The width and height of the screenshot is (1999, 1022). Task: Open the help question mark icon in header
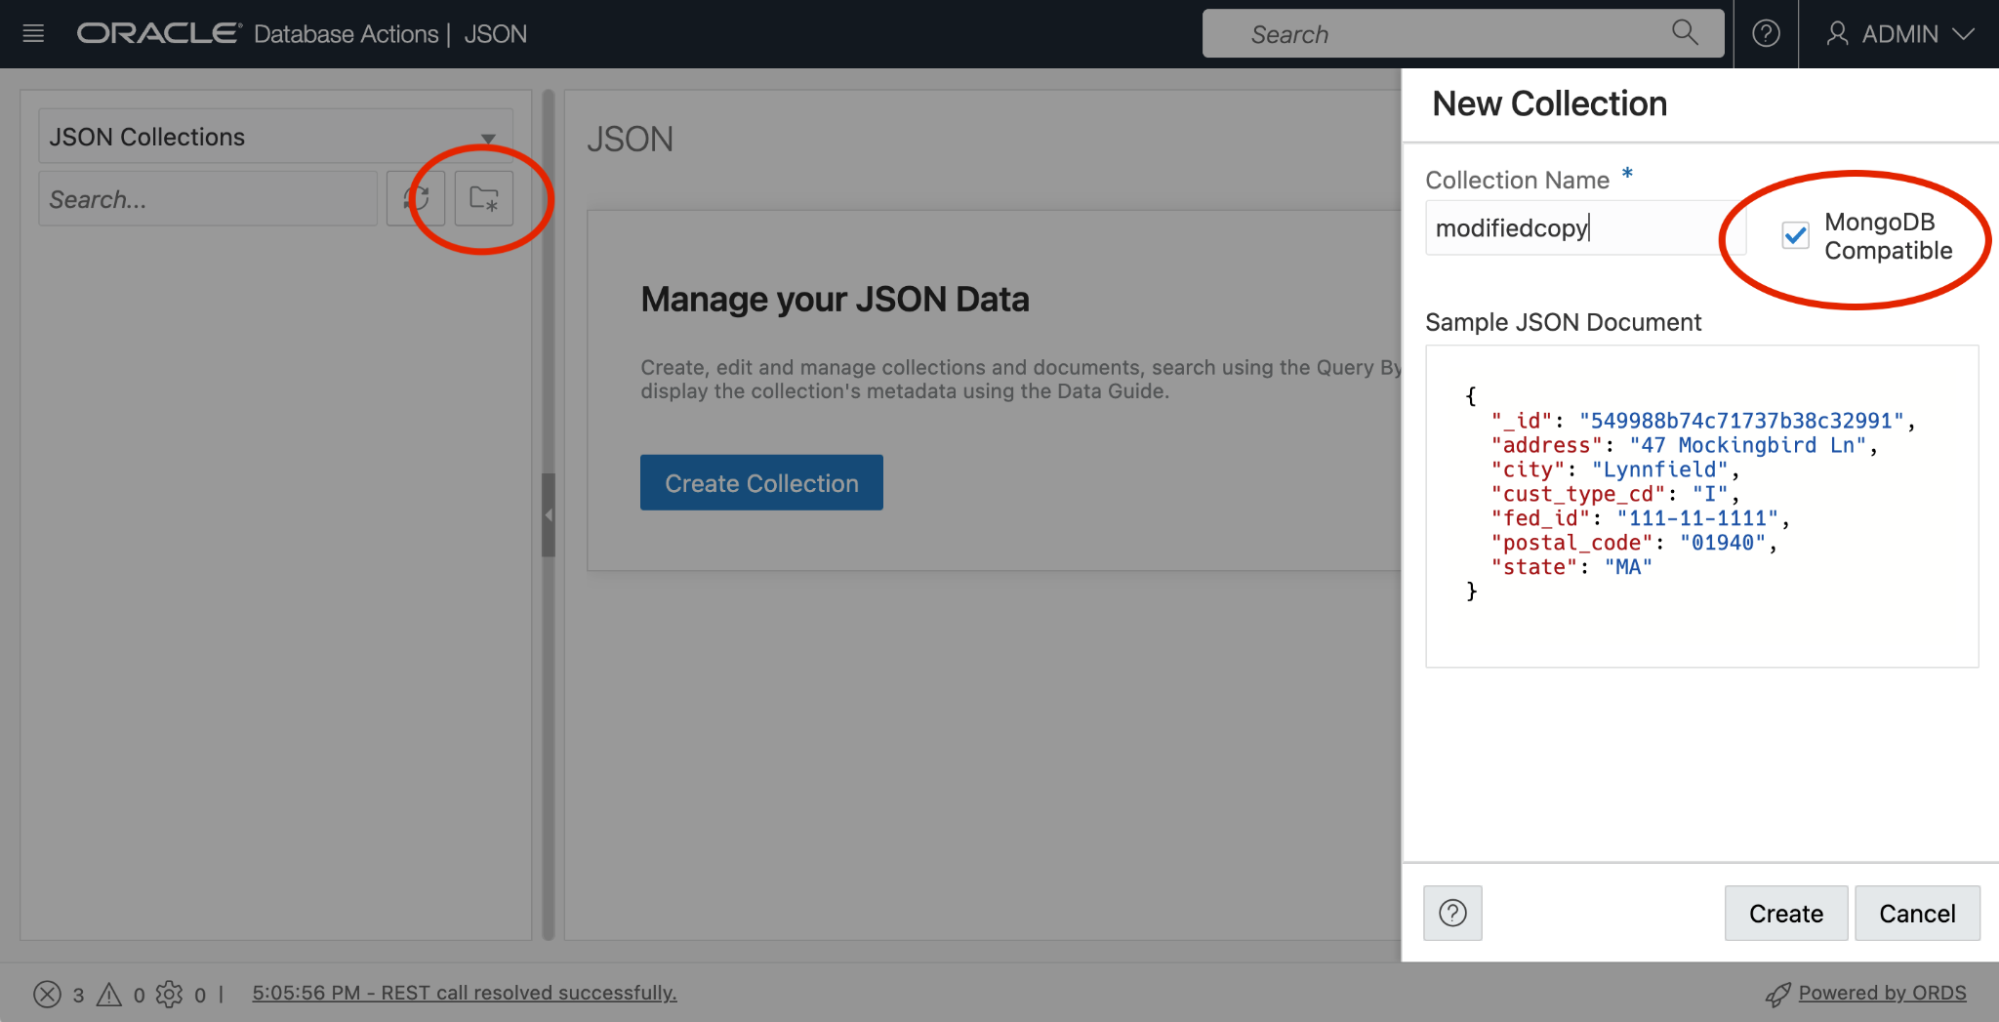click(x=1766, y=33)
